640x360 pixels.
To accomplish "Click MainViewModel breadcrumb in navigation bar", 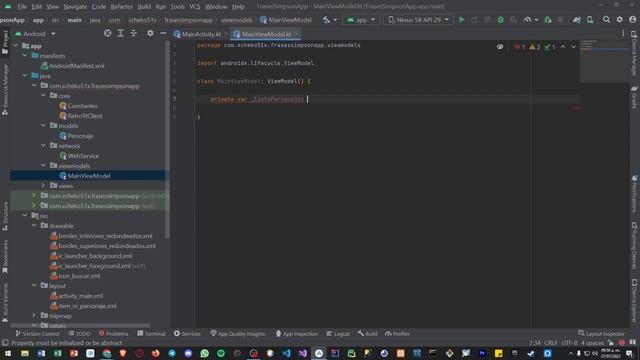I will click(x=286, y=20).
